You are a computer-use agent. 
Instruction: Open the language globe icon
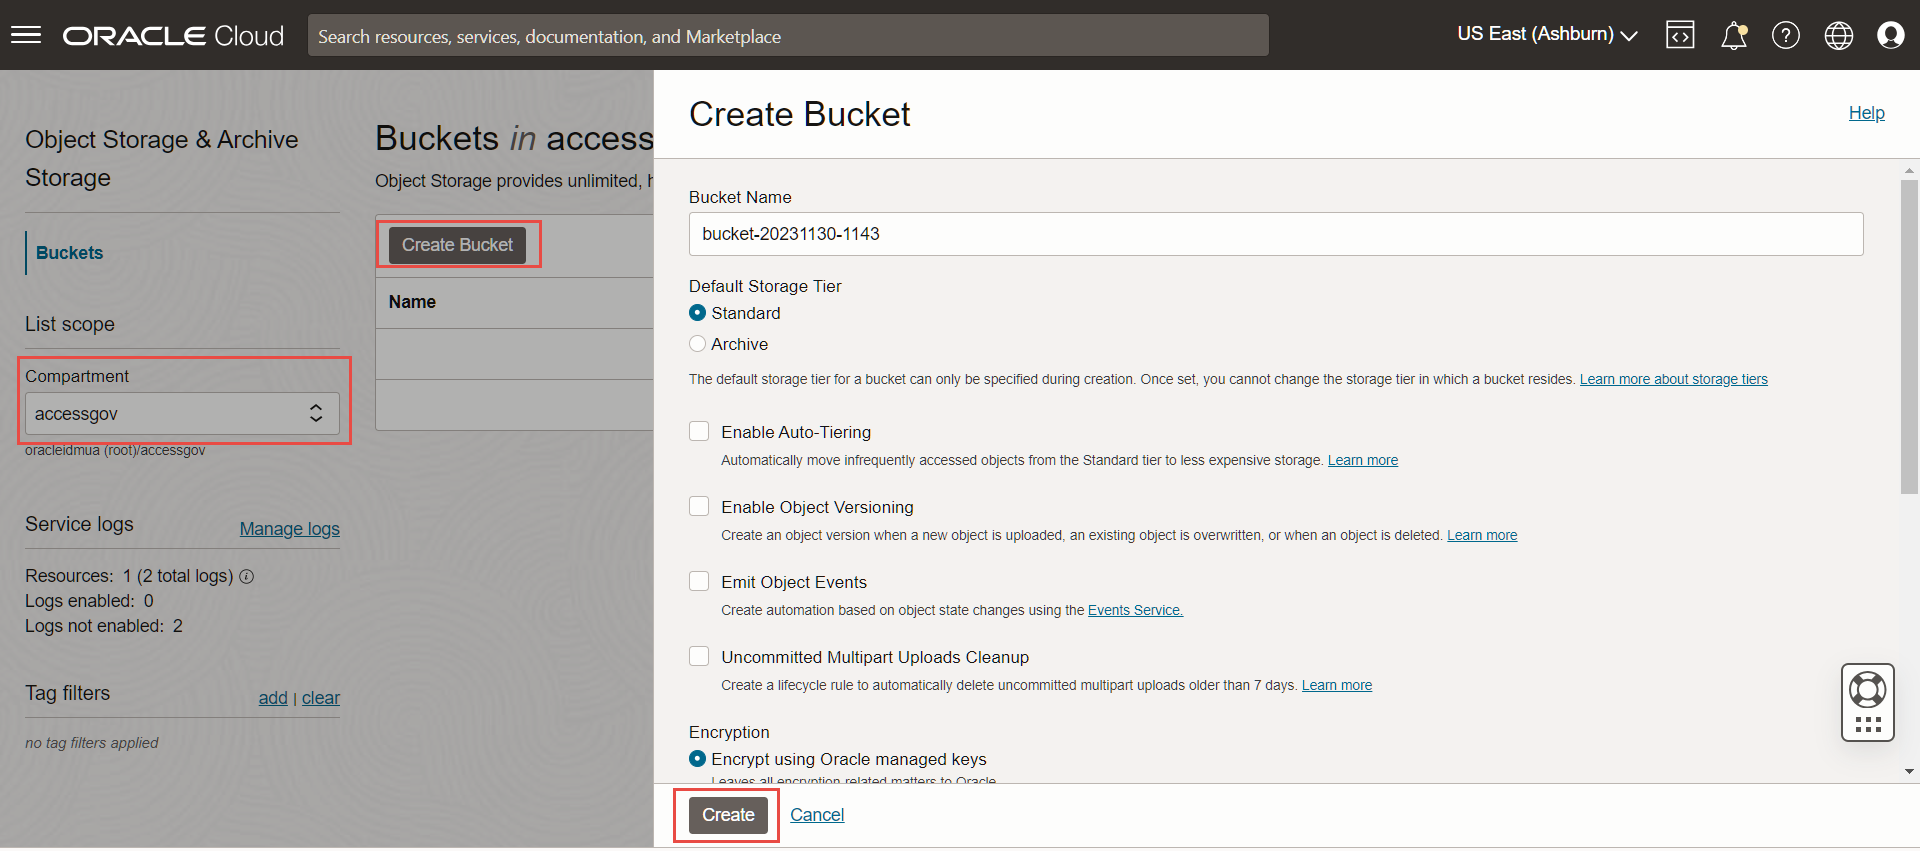(1838, 35)
